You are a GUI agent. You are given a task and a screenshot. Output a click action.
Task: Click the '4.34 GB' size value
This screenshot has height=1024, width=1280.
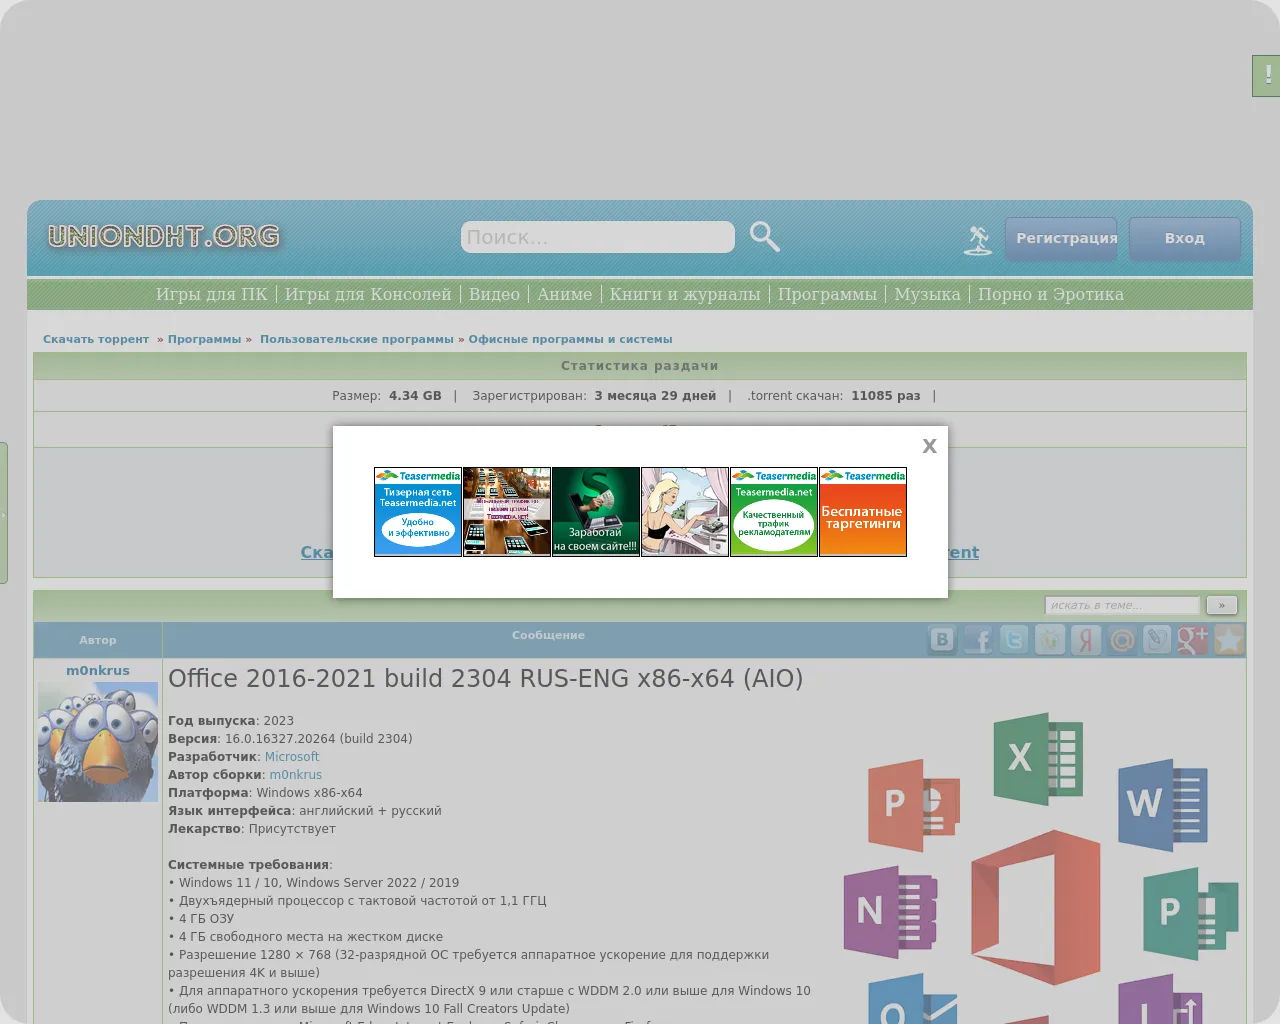415,396
